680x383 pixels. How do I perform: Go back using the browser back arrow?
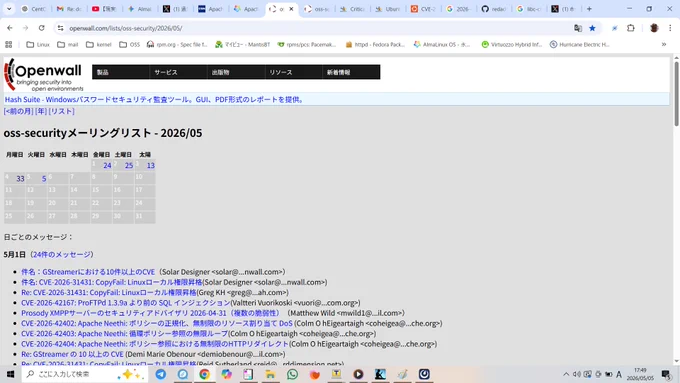[10, 28]
